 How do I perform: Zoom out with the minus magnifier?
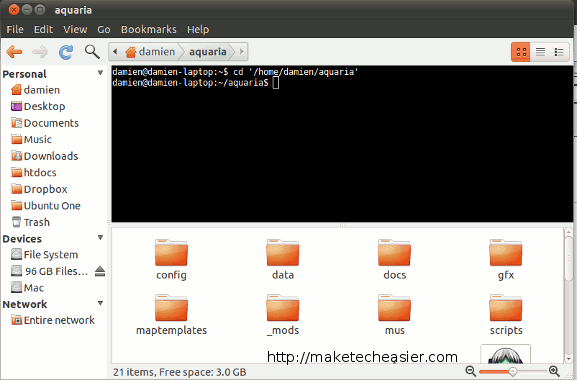pos(470,371)
